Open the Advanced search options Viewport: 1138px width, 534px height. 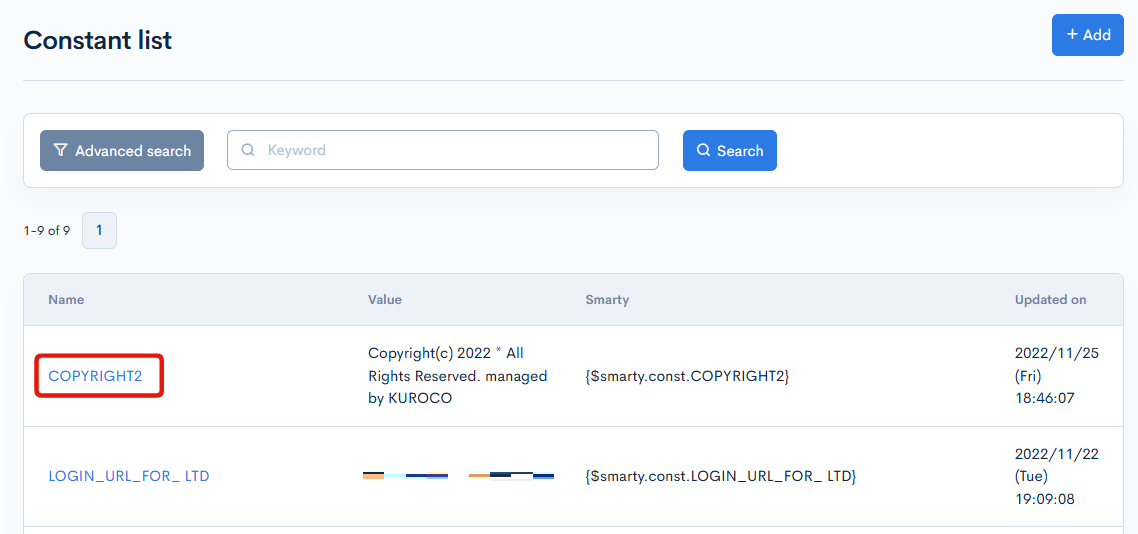tap(122, 151)
